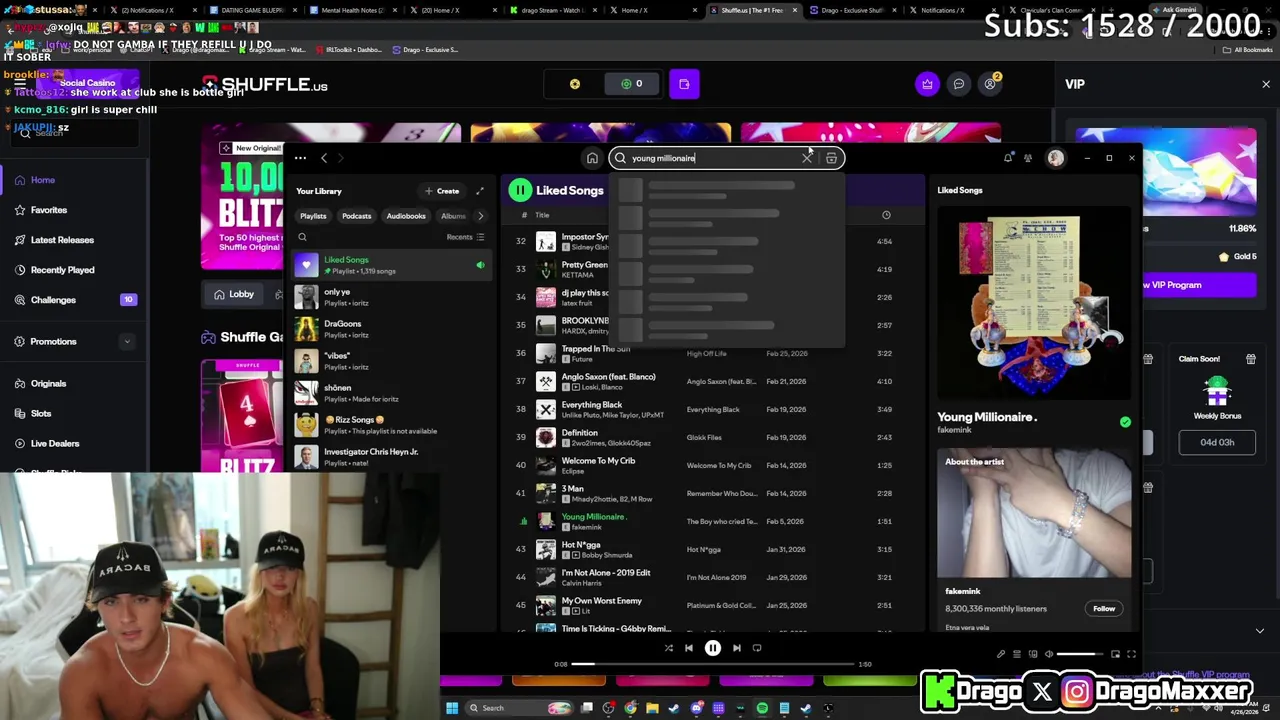Enter Spotify full screen mode

point(1131,654)
